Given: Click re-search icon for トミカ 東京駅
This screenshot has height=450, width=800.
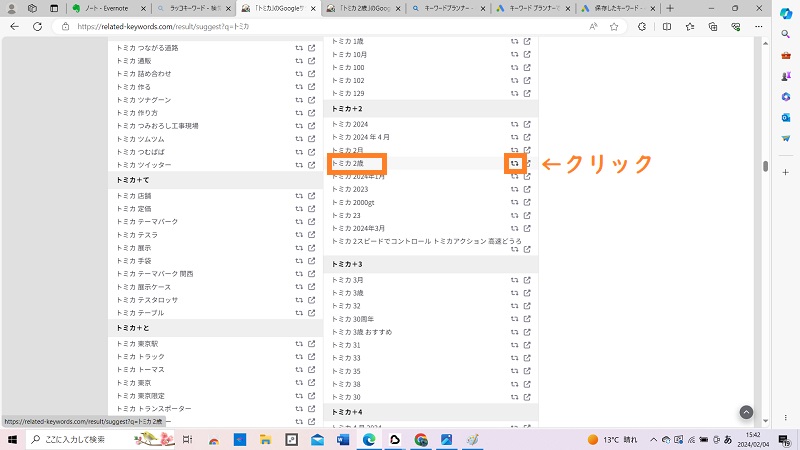Looking at the screenshot, I should [x=299, y=344].
